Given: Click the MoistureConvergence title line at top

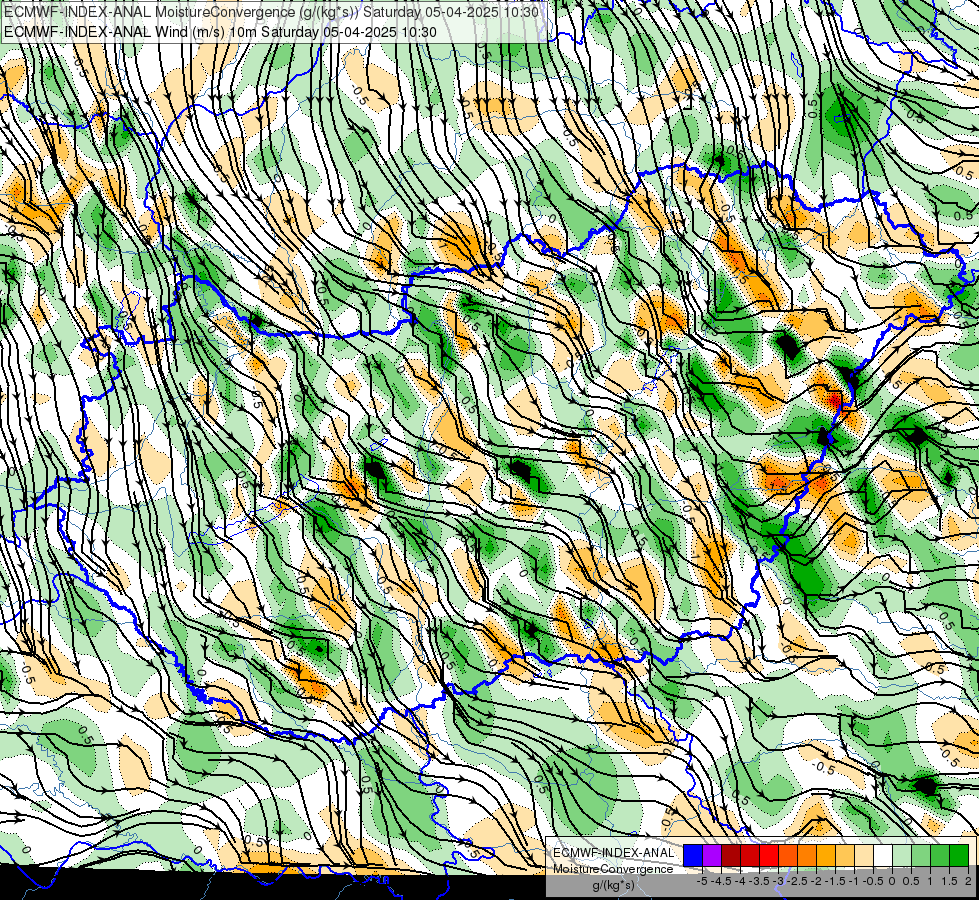Looking at the screenshot, I should 271,11.
